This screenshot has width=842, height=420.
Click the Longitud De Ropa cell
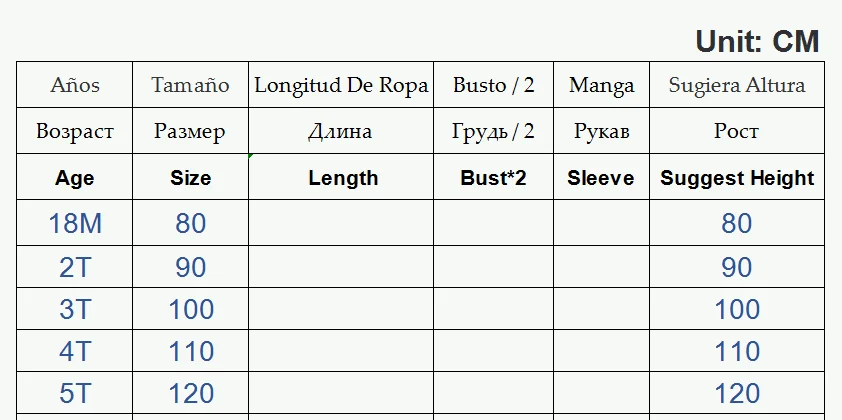click(x=342, y=85)
